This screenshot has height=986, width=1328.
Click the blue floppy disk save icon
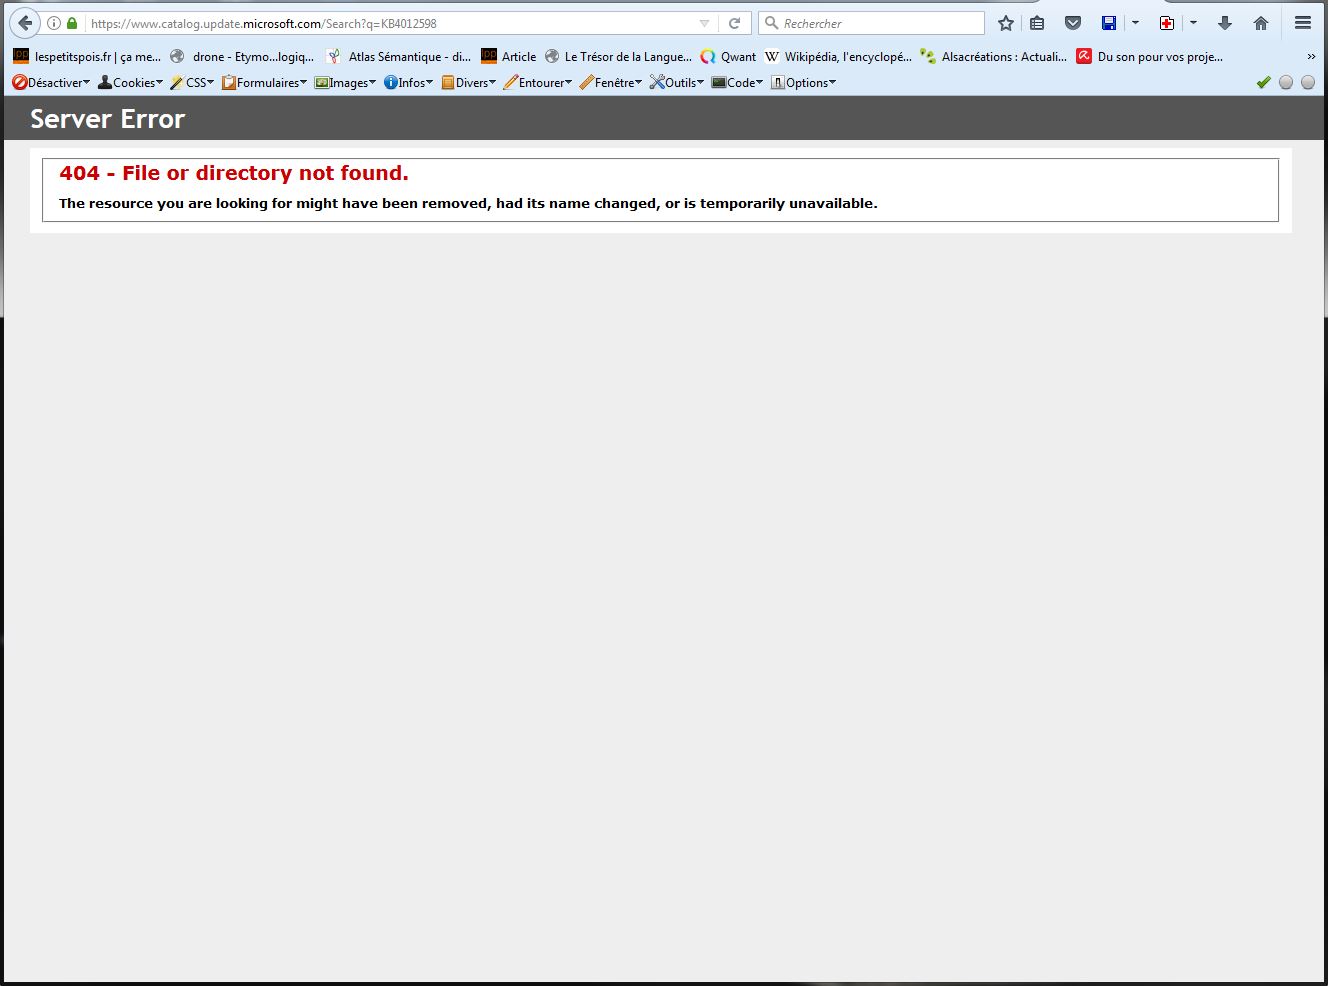pyautogui.click(x=1109, y=23)
